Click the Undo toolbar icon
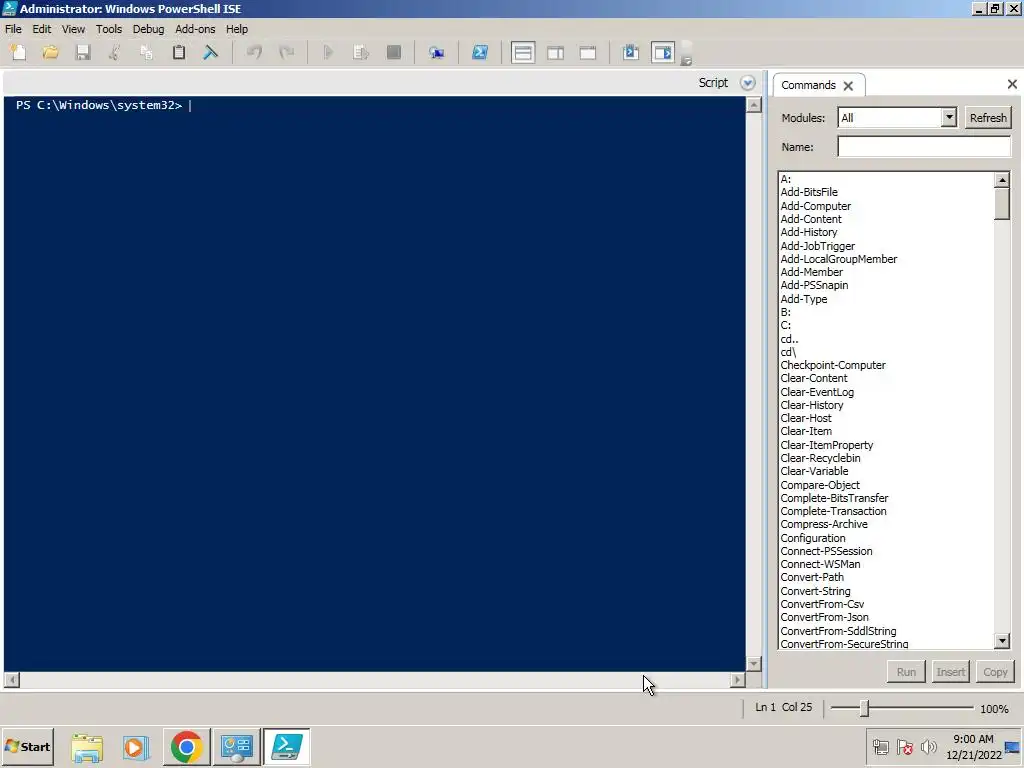The width and height of the screenshot is (1024, 768). (254, 52)
